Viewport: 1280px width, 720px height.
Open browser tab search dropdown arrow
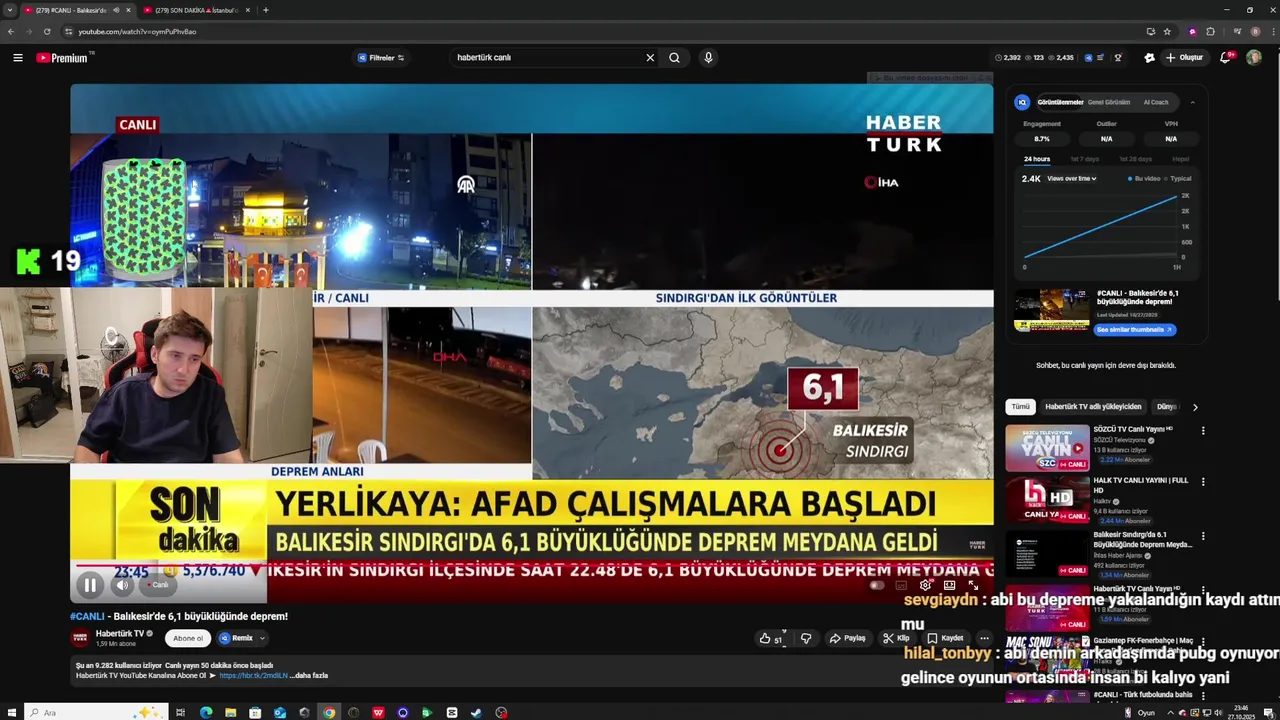point(10,10)
